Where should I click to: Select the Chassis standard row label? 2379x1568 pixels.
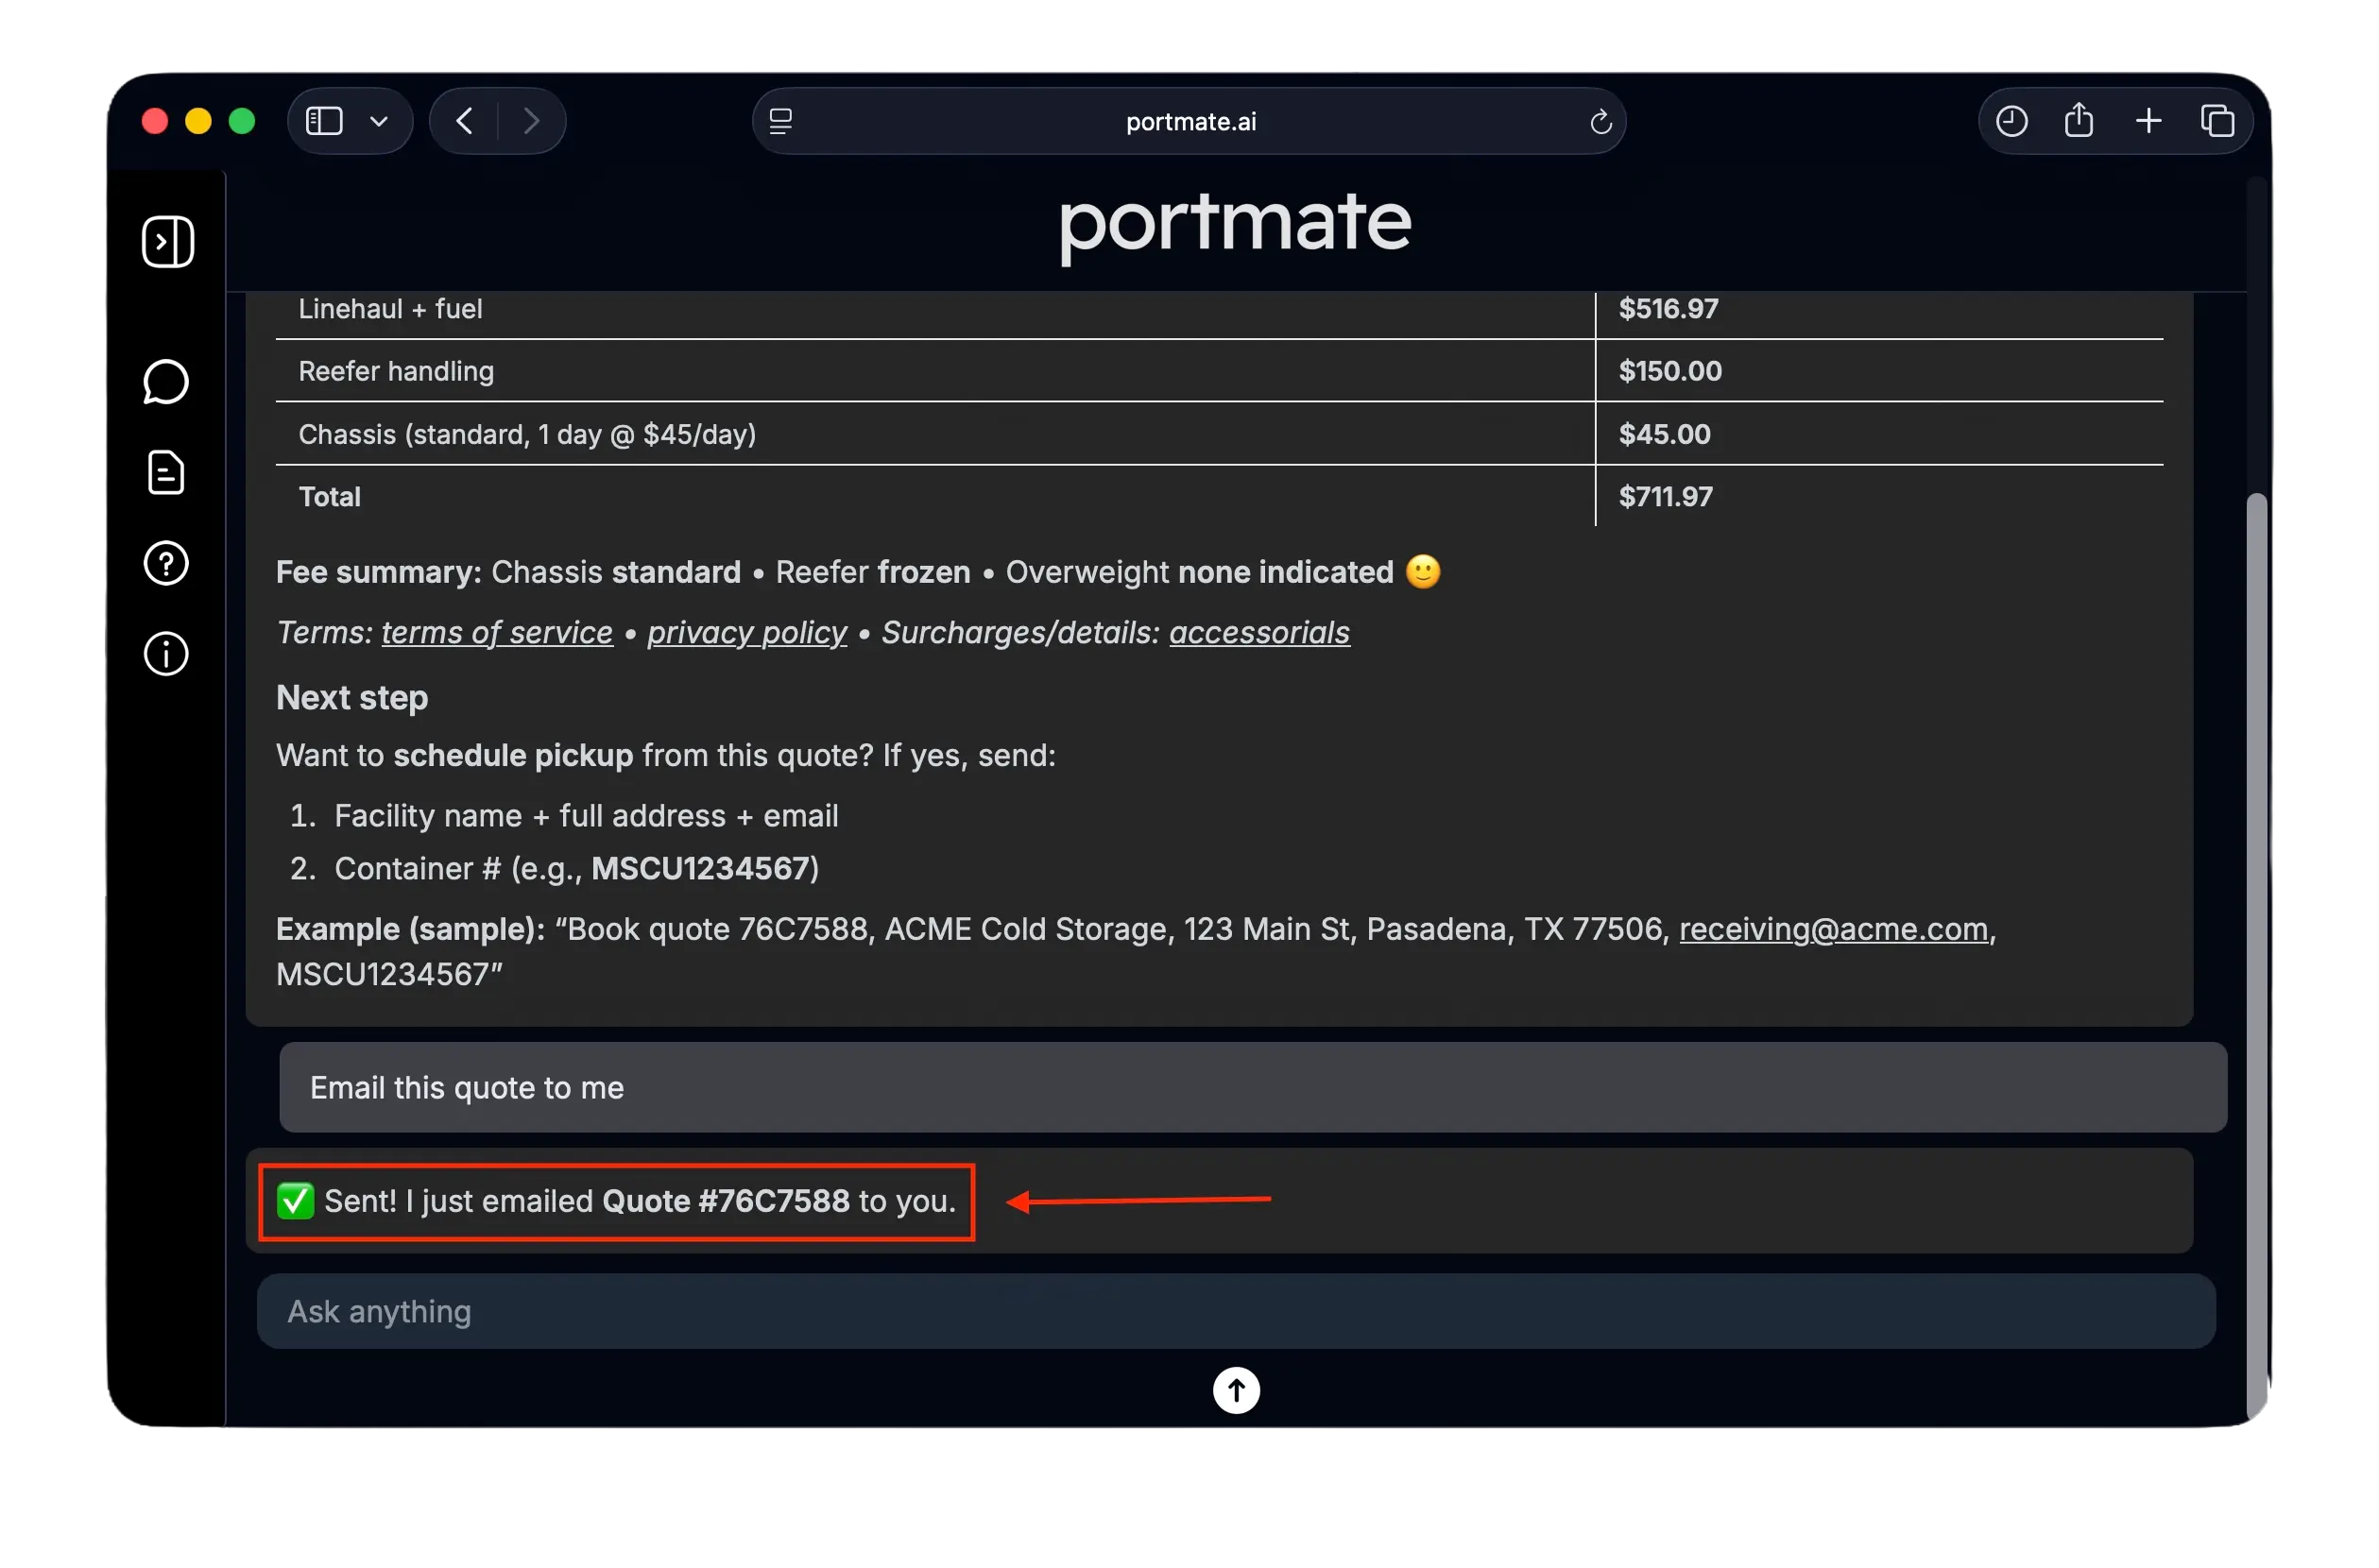pos(527,434)
